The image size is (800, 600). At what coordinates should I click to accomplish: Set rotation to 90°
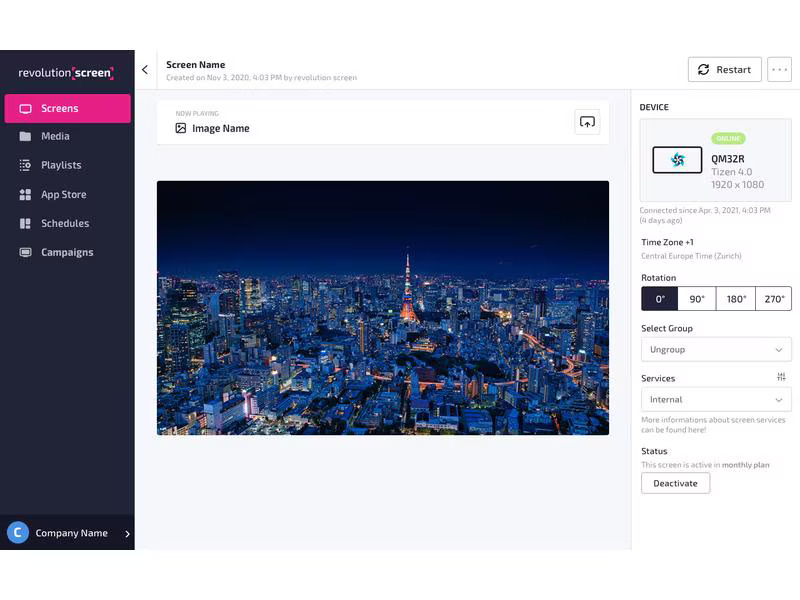pyautogui.click(x=697, y=299)
